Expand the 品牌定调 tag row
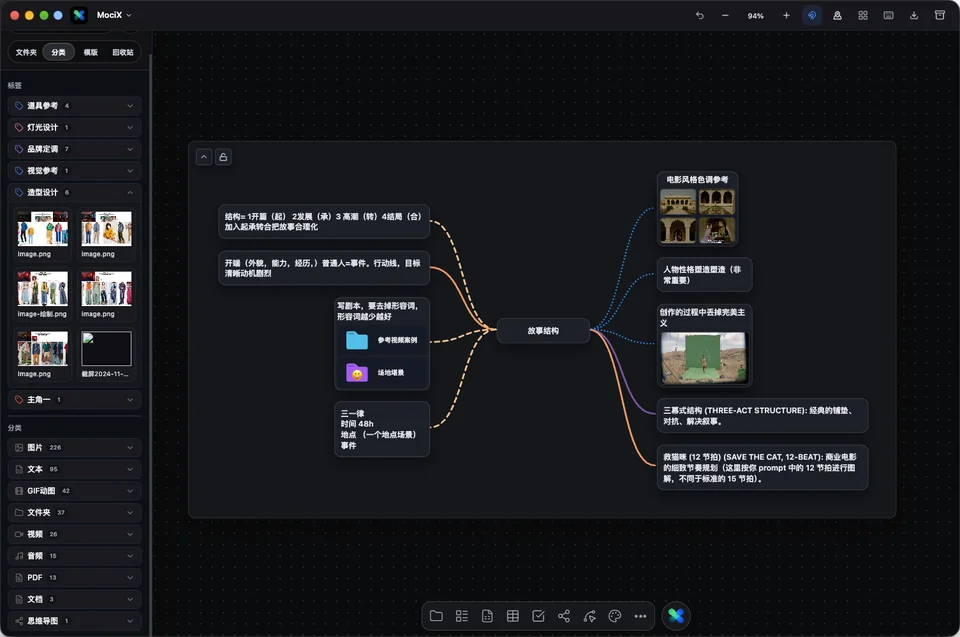Image resolution: width=960 pixels, height=637 pixels. (x=75, y=149)
